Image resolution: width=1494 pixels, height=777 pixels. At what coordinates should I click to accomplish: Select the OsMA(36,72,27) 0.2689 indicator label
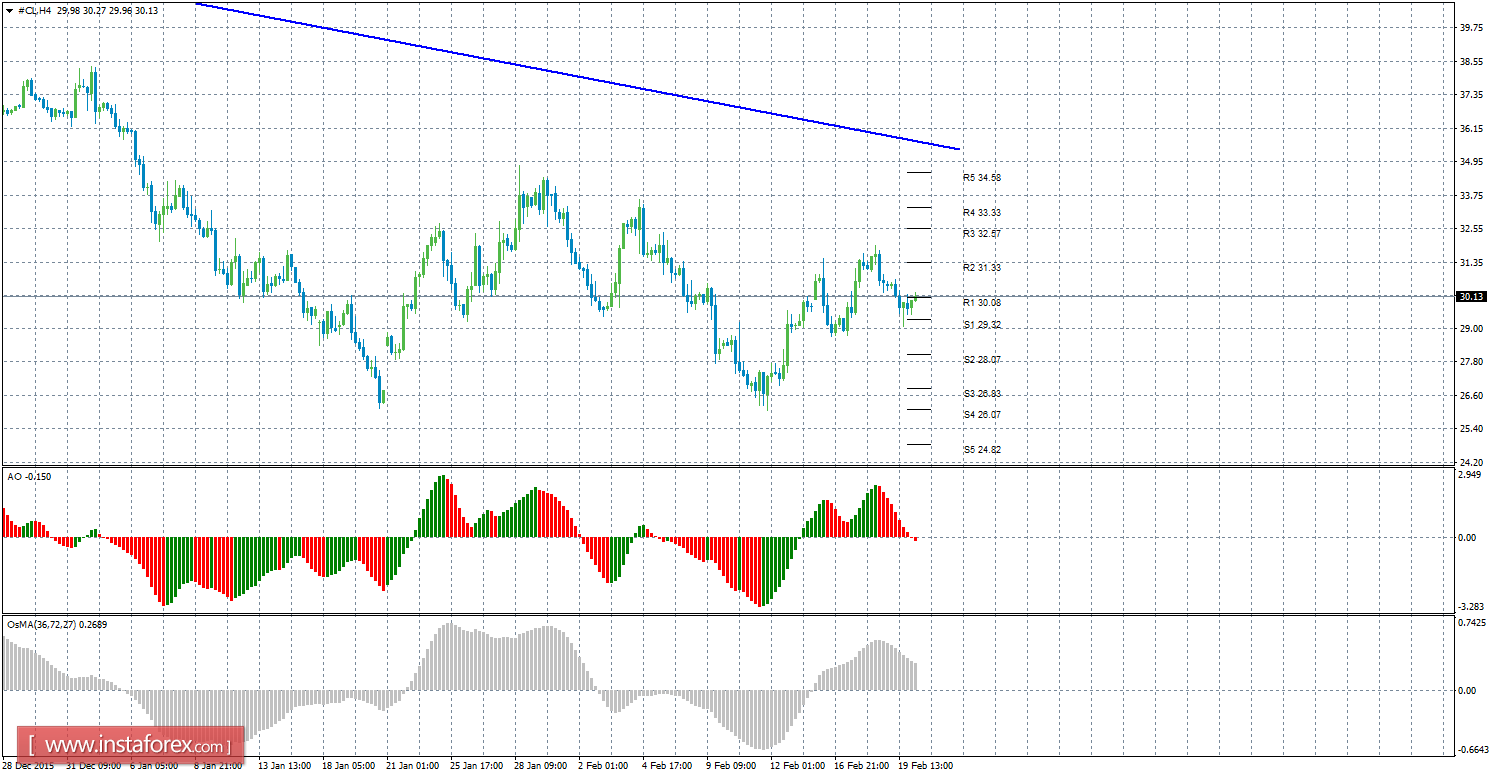click(57, 625)
